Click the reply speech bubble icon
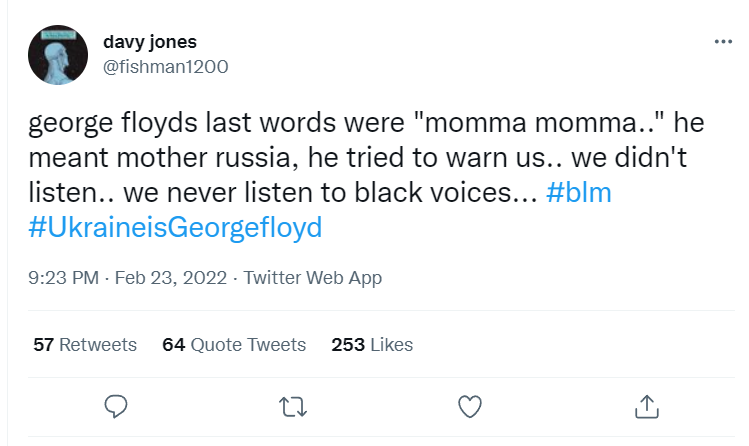 coord(117,406)
